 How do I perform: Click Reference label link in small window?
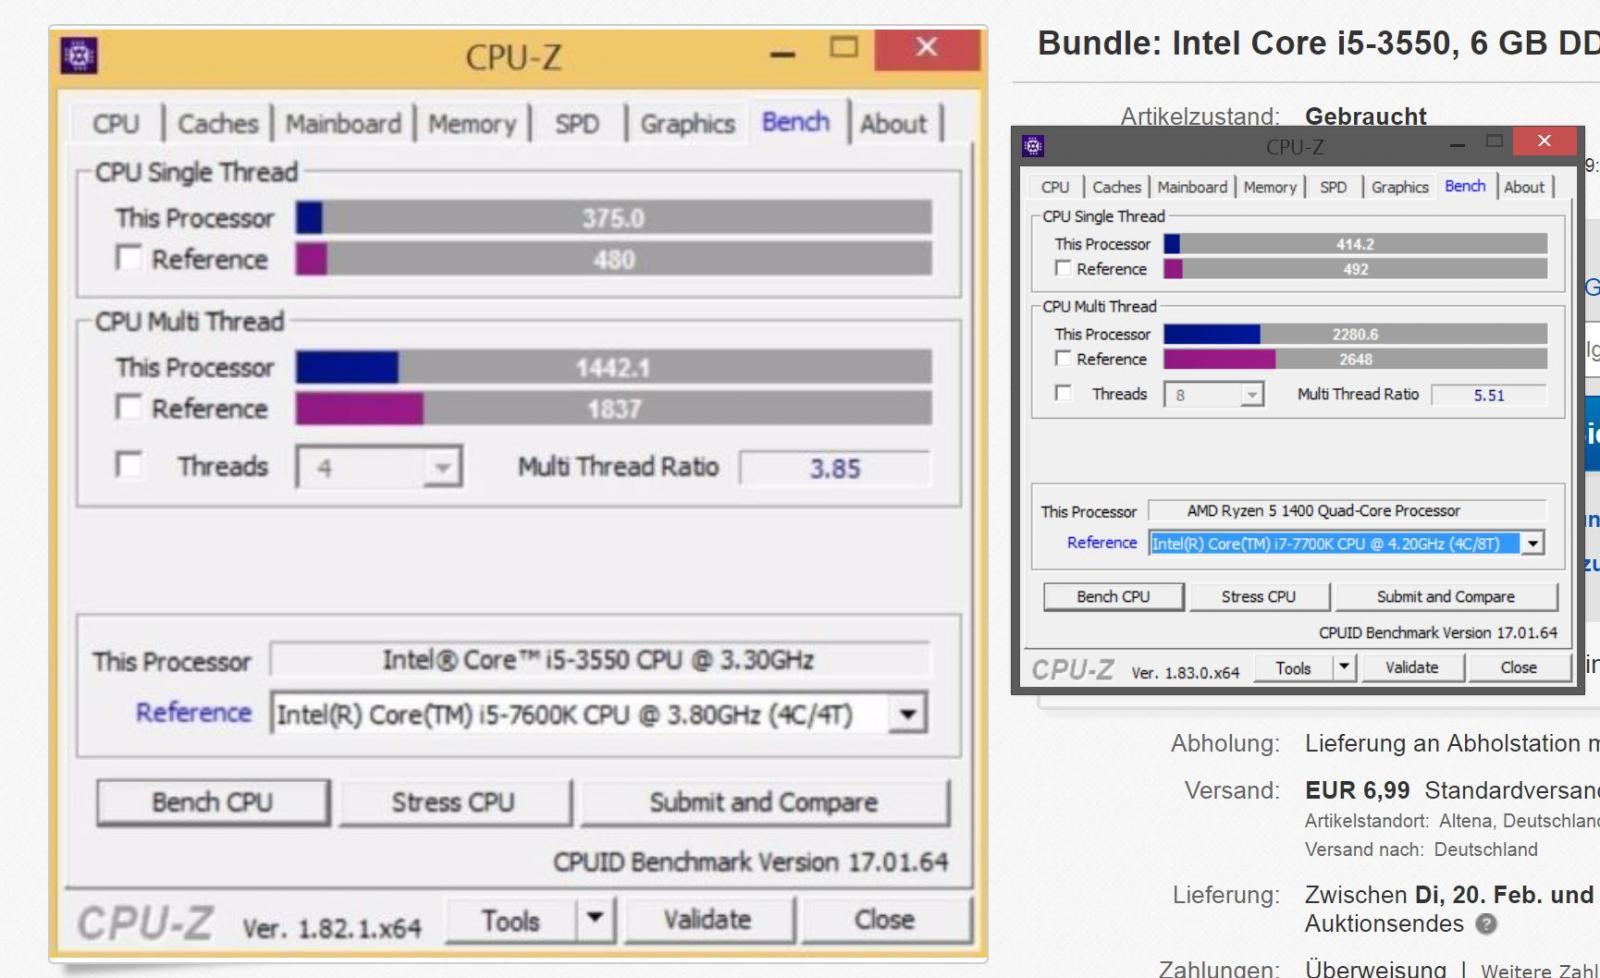click(1102, 542)
